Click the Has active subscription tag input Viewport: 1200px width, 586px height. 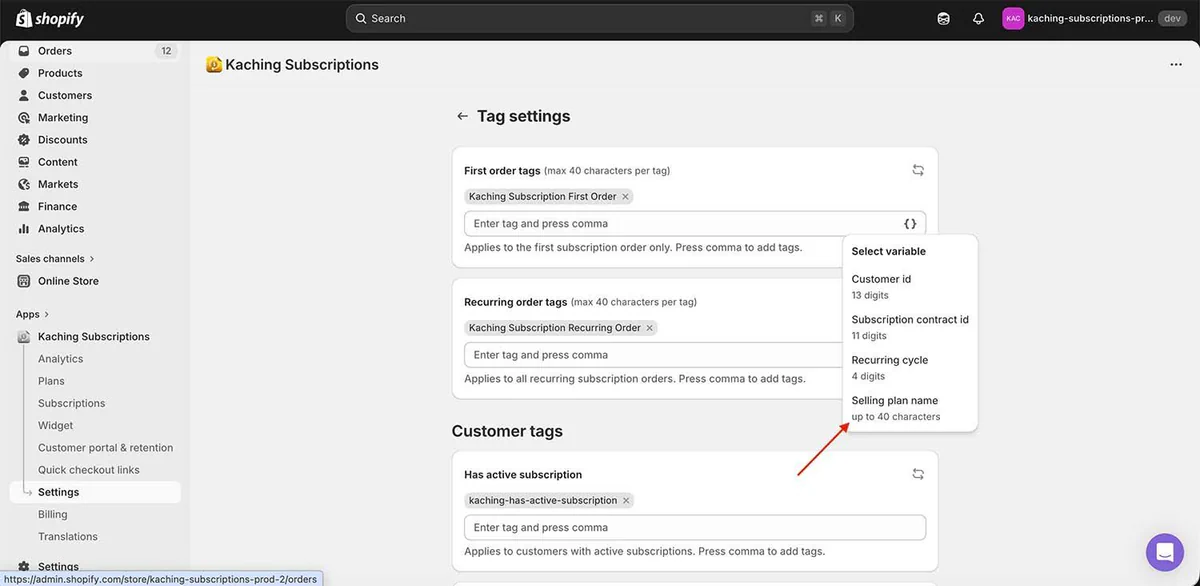tap(695, 528)
